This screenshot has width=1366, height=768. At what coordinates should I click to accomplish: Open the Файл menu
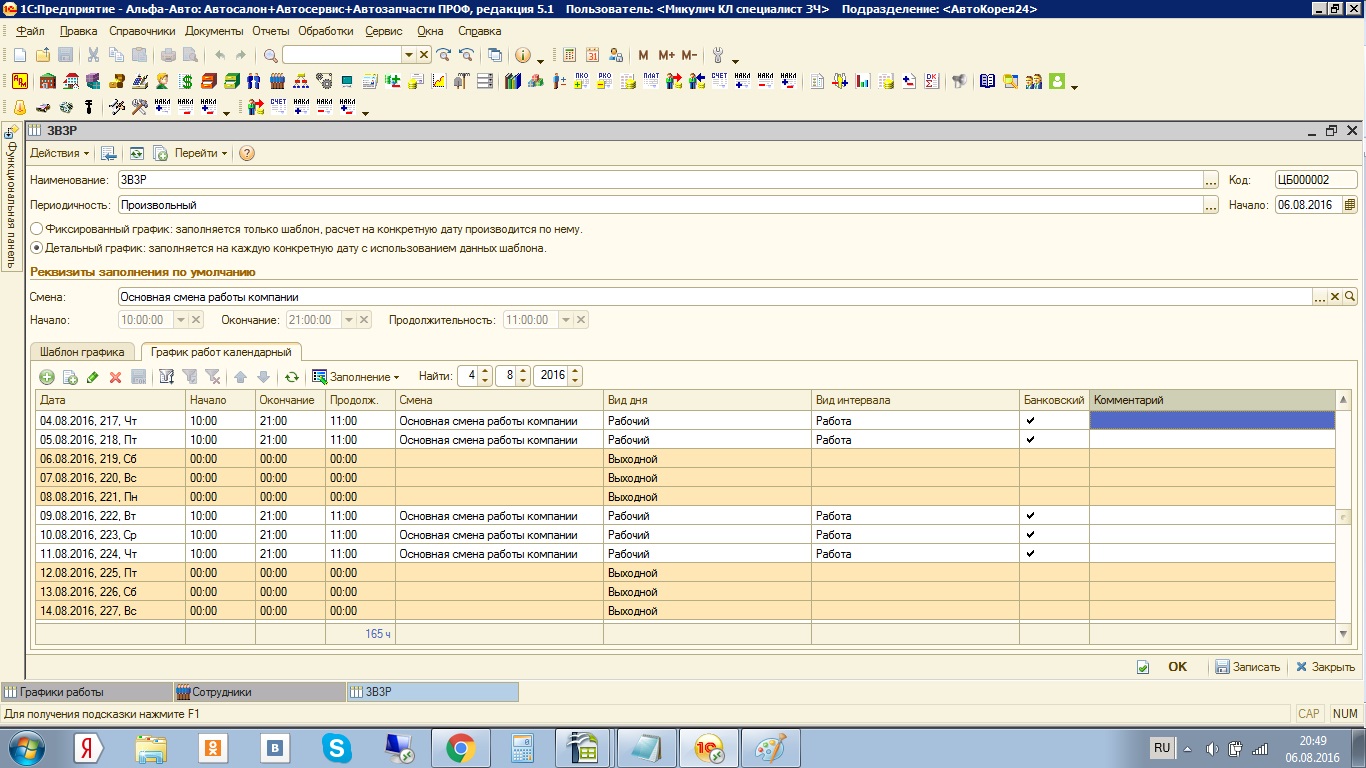coord(30,31)
